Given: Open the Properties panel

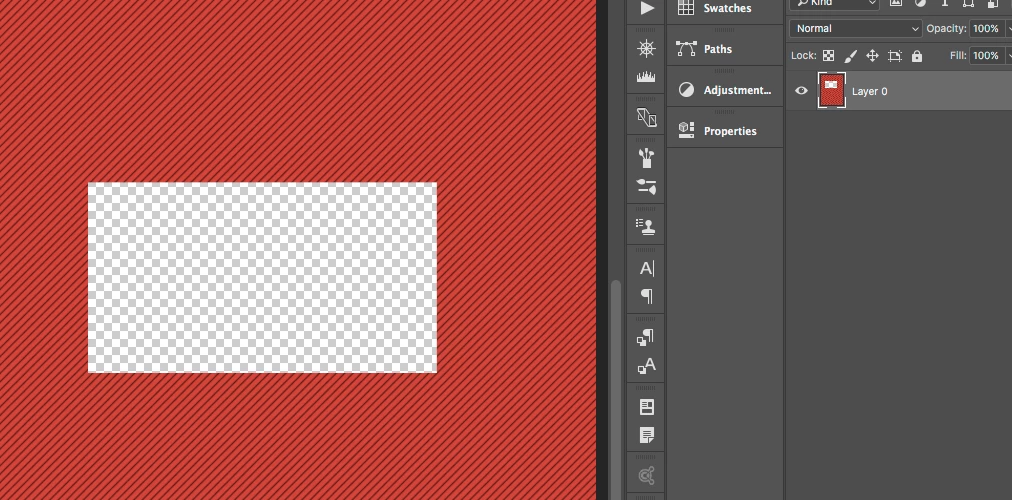Looking at the screenshot, I should coord(725,131).
